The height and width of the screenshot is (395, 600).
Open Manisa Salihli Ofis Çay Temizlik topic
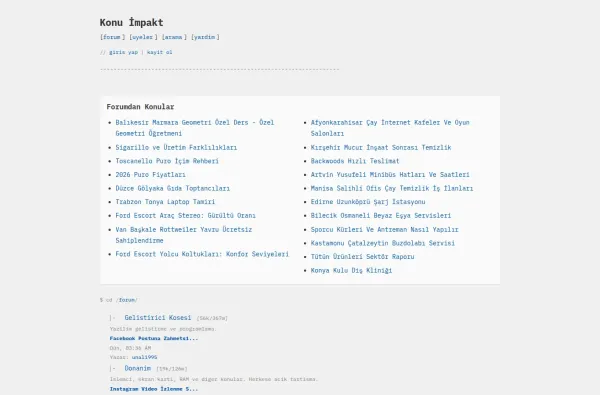click(392, 188)
